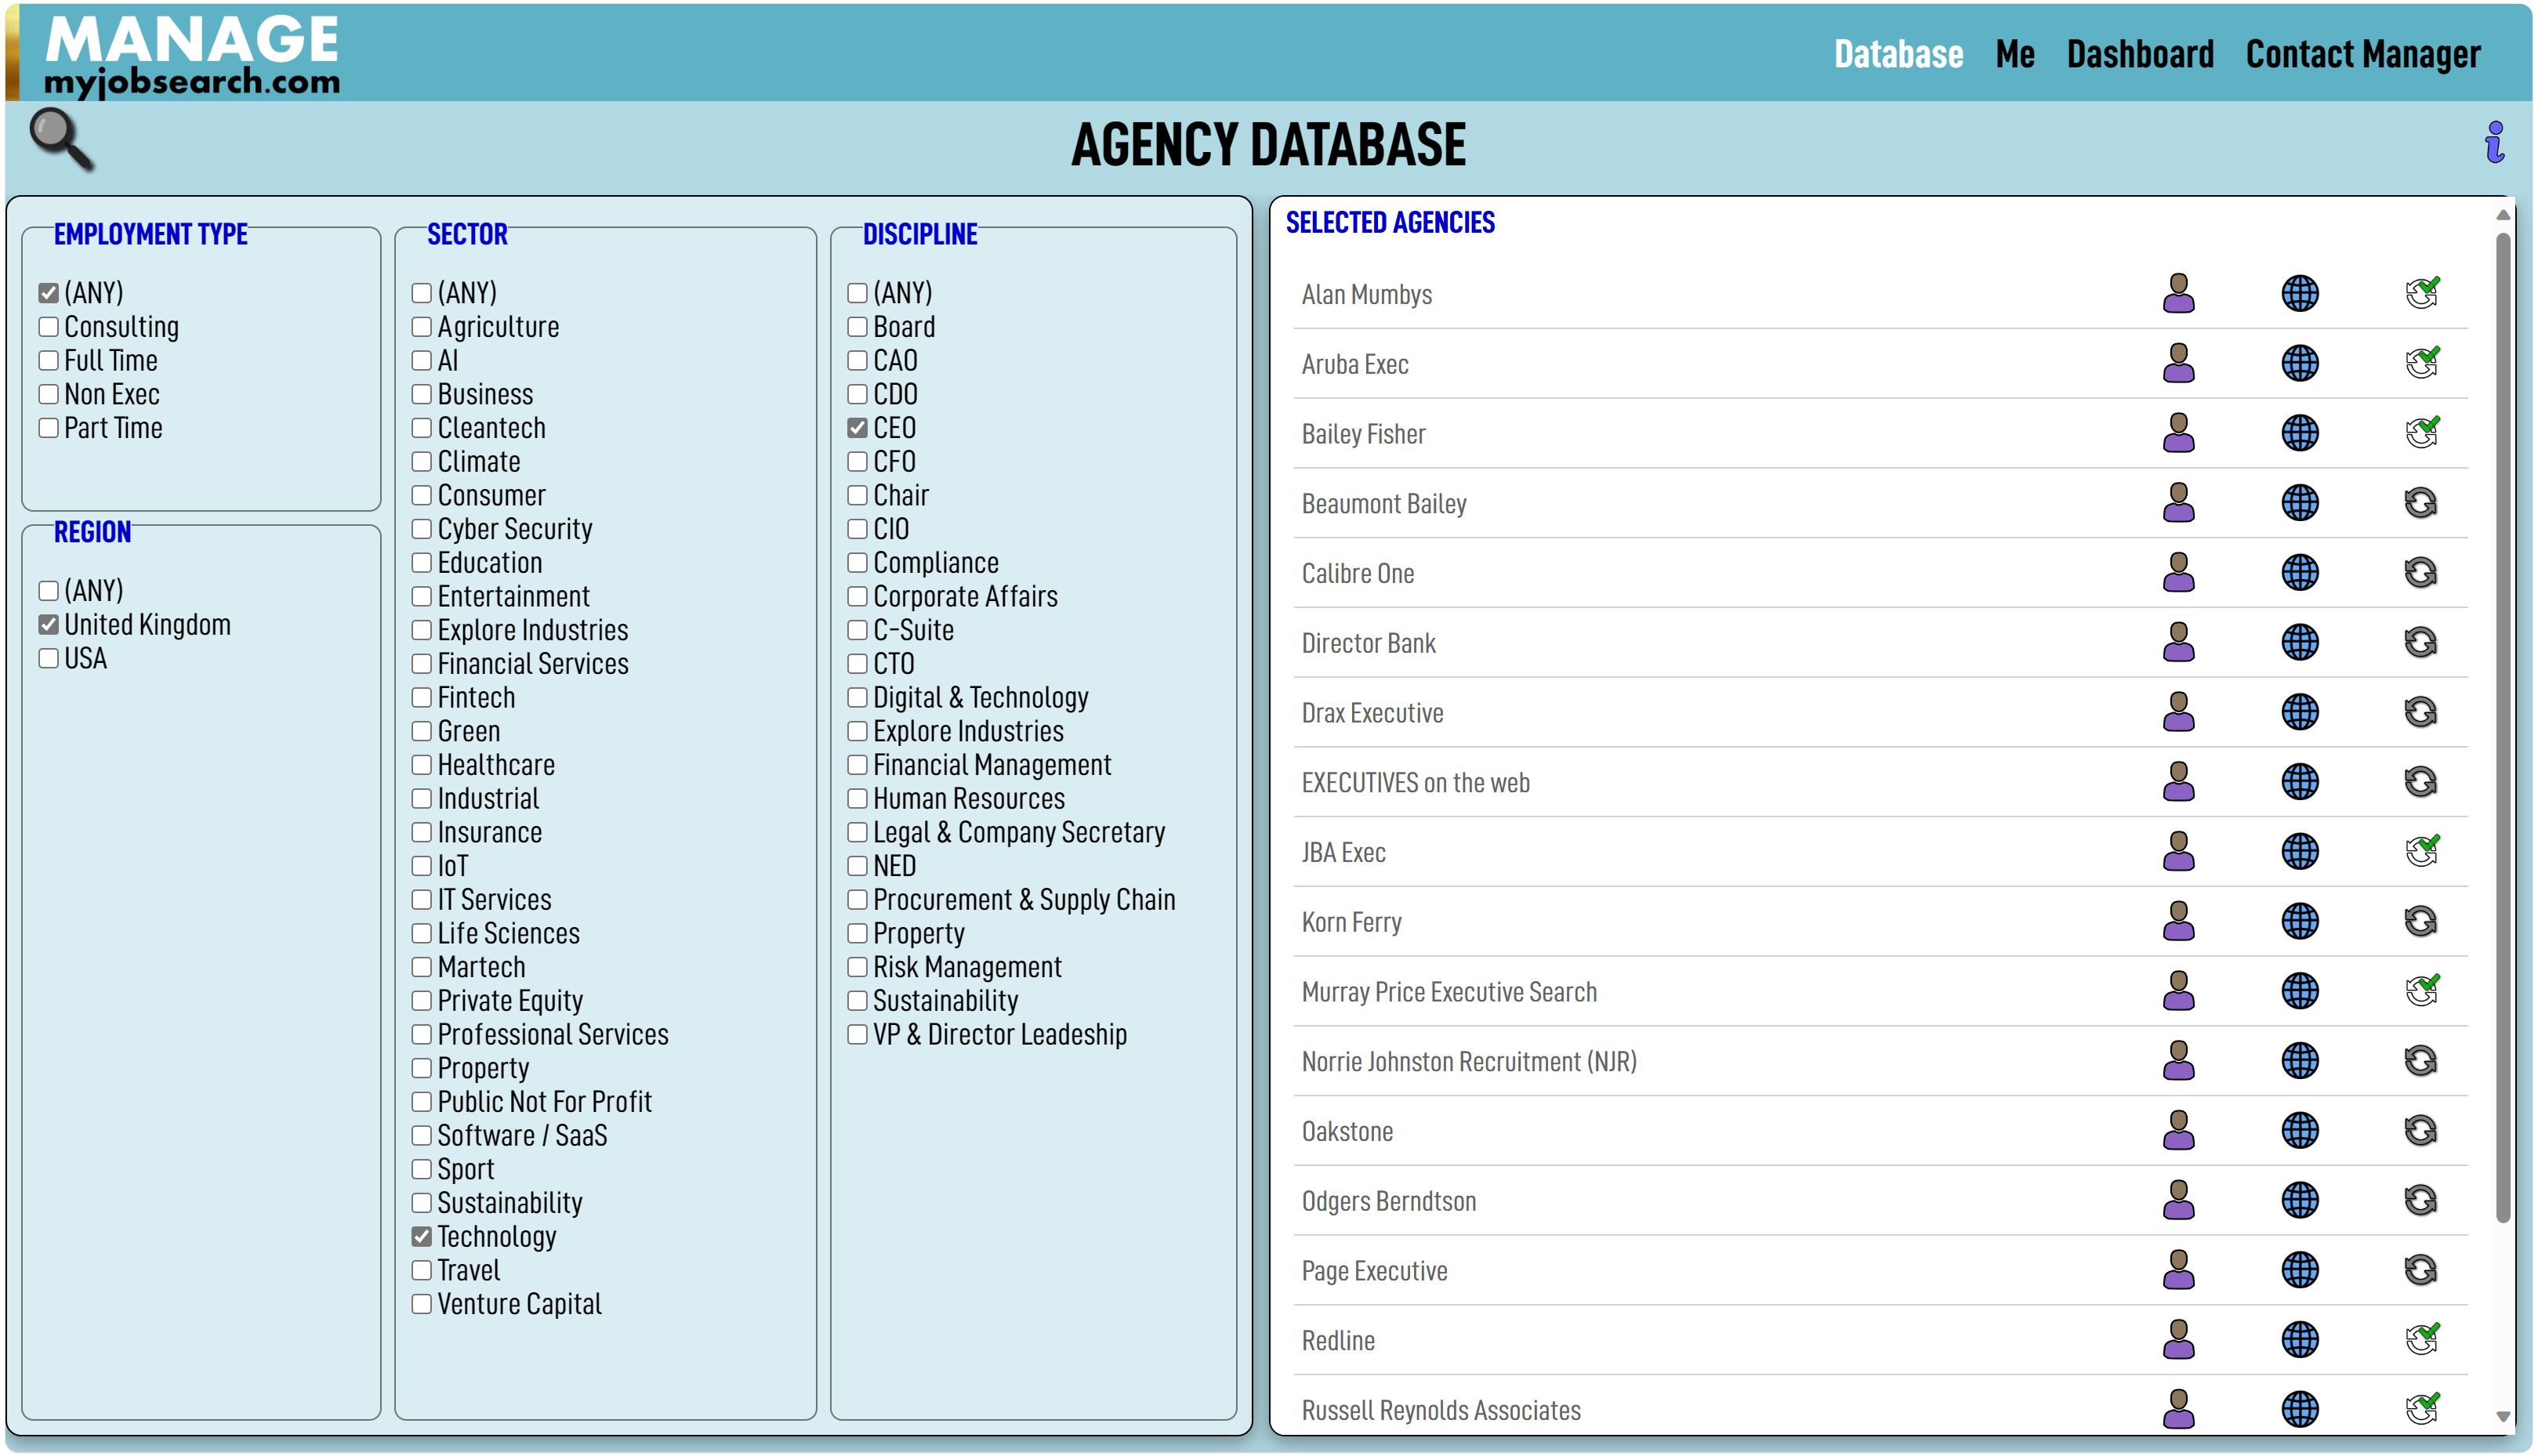
Task: Open the Me menu
Action: (2014, 54)
